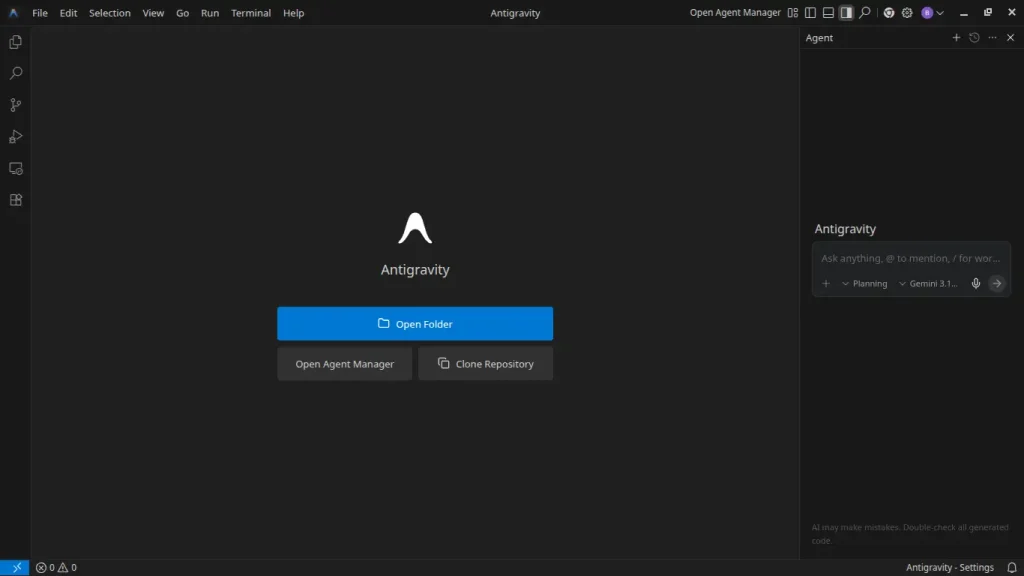Expand the account avatar dropdown chevron
The height and width of the screenshot is (576, 1024).
pos(938,12)
